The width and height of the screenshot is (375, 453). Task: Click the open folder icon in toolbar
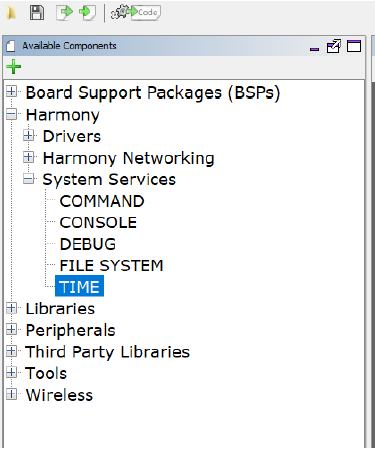click(11, 13)
